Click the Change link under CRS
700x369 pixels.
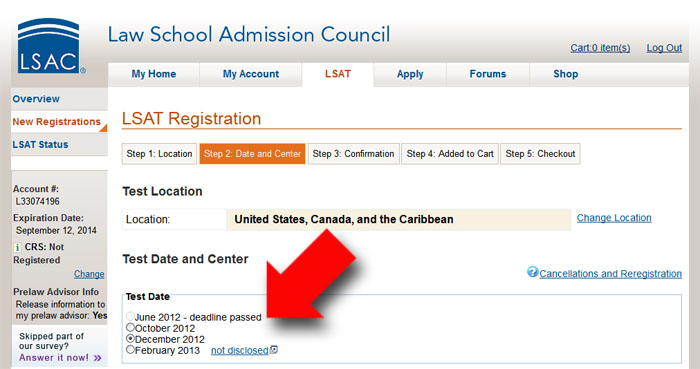89,274
